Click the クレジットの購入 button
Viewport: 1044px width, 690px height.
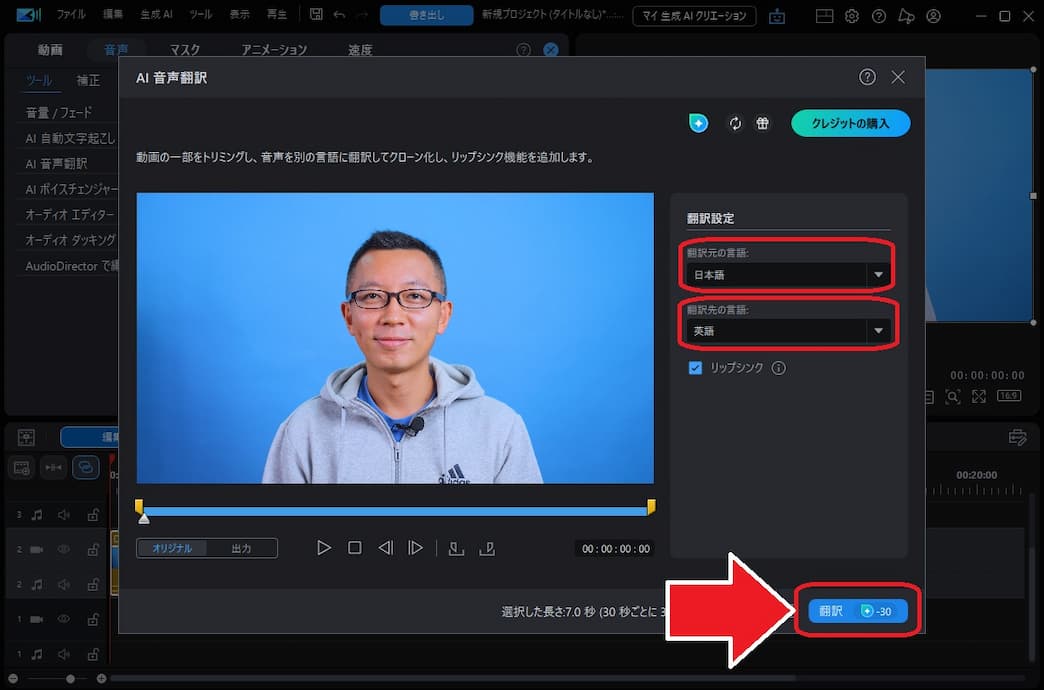click(850, 123)
